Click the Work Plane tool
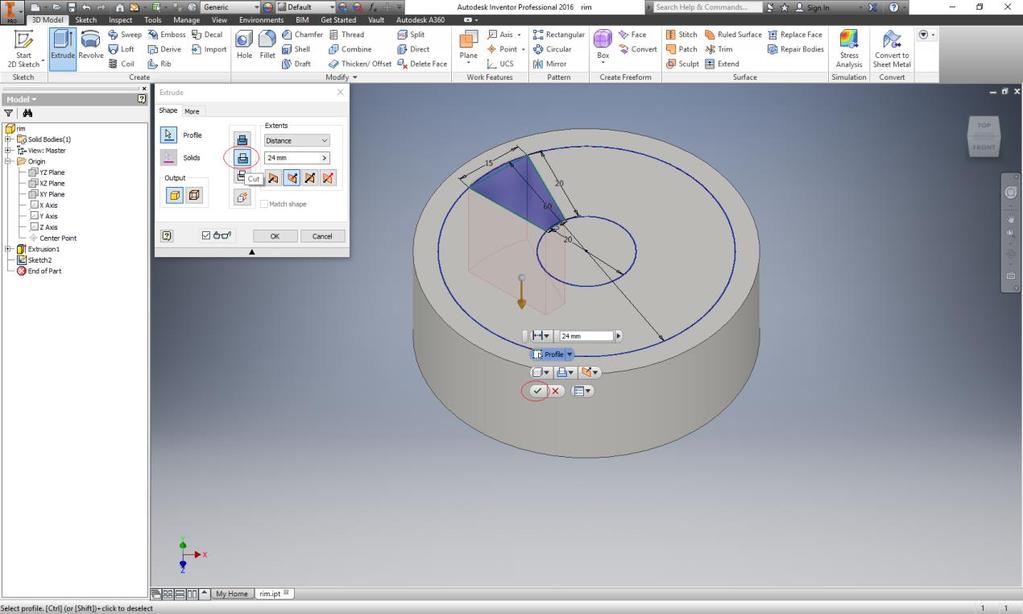 click(468, 47)
